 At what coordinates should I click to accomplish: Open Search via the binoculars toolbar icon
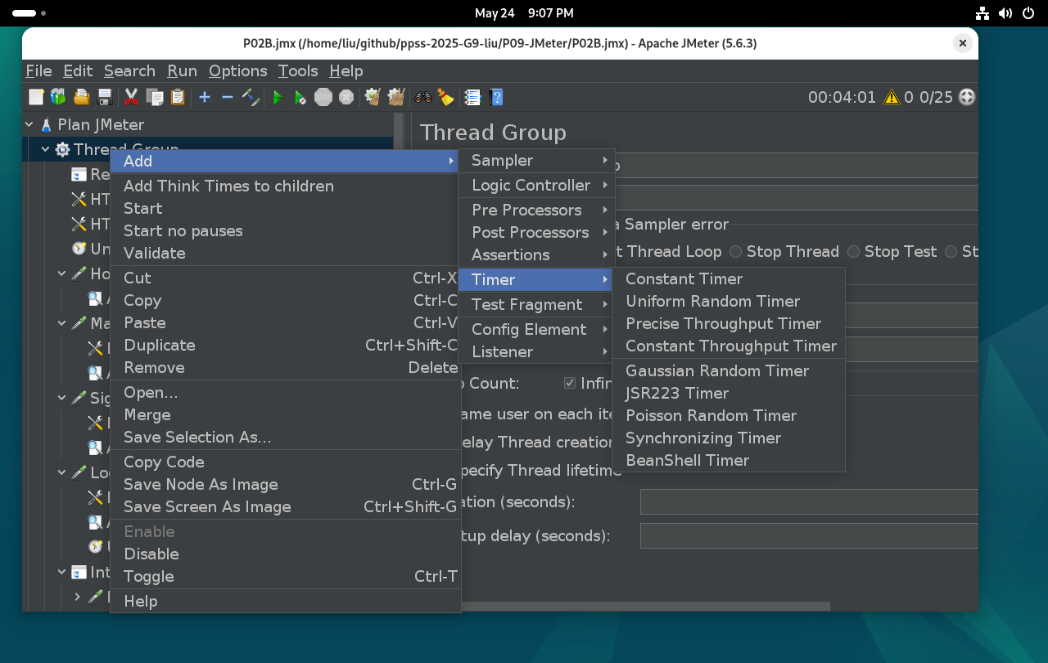click(x=422, y=98)
